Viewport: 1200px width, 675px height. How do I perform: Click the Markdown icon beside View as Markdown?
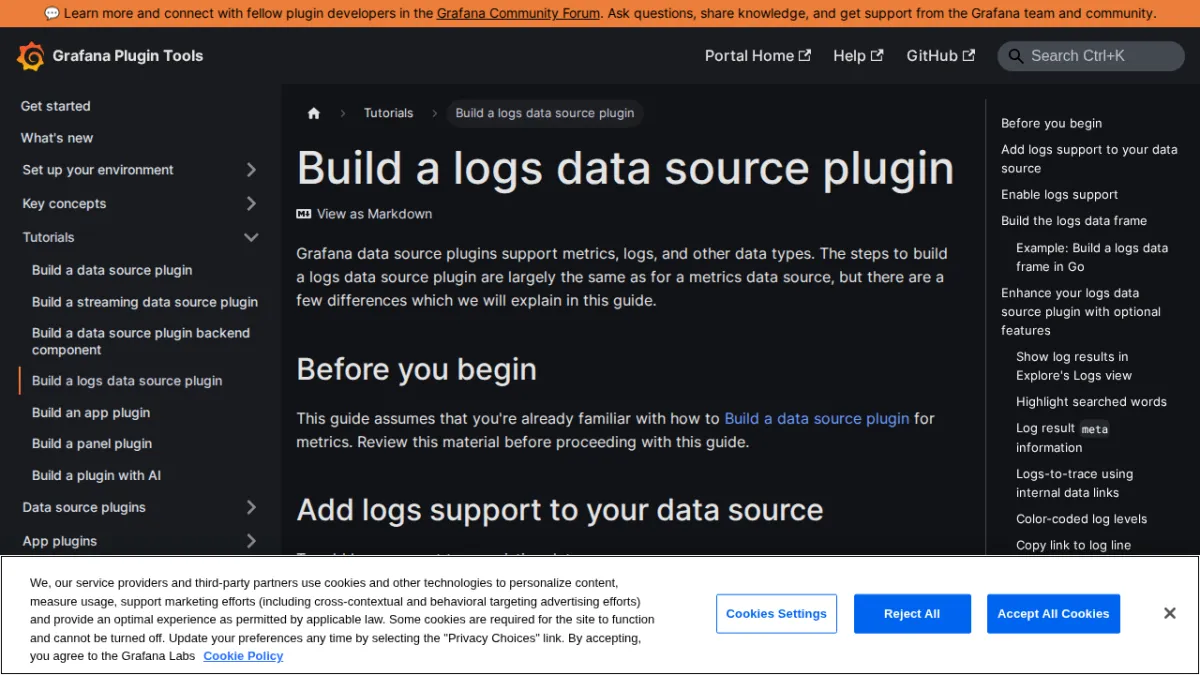click(304, 214)
